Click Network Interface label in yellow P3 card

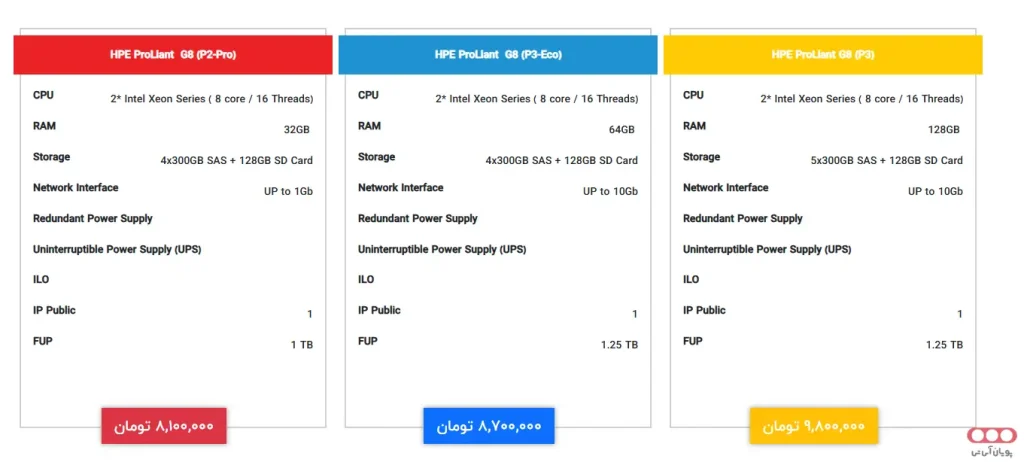pyautogui.click(x=726, y=188)
